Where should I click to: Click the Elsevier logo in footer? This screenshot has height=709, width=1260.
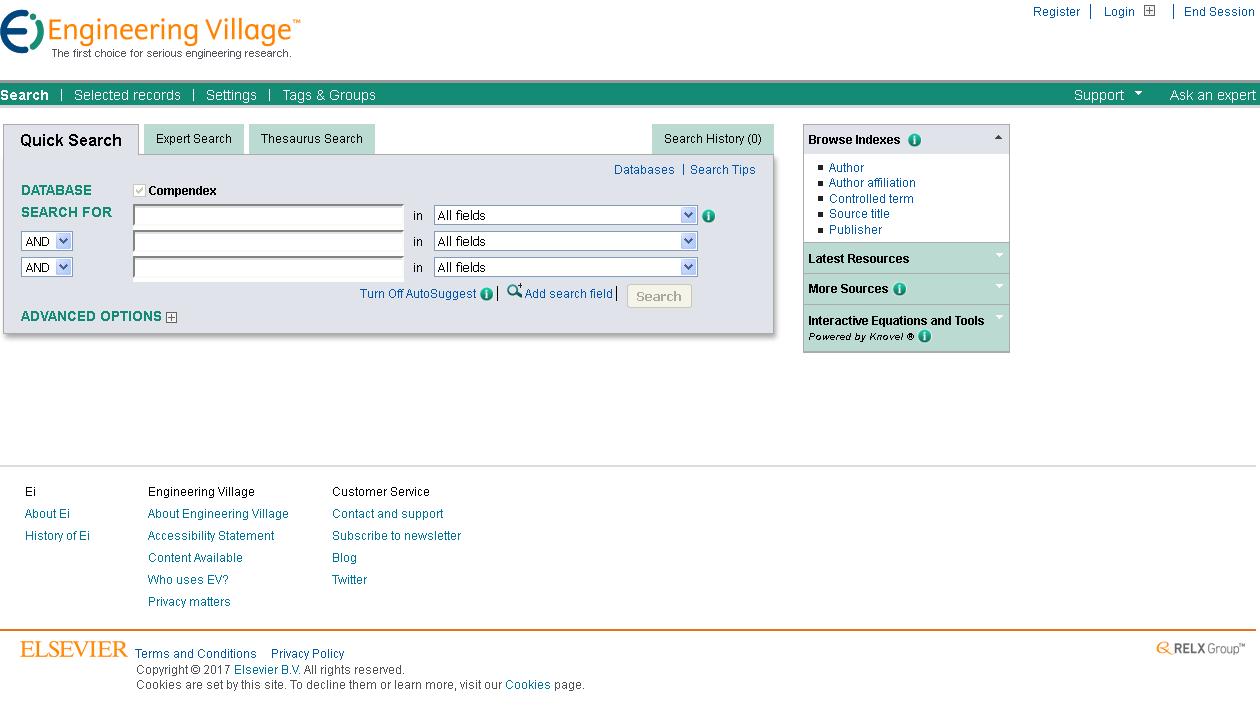pos(74,649)
